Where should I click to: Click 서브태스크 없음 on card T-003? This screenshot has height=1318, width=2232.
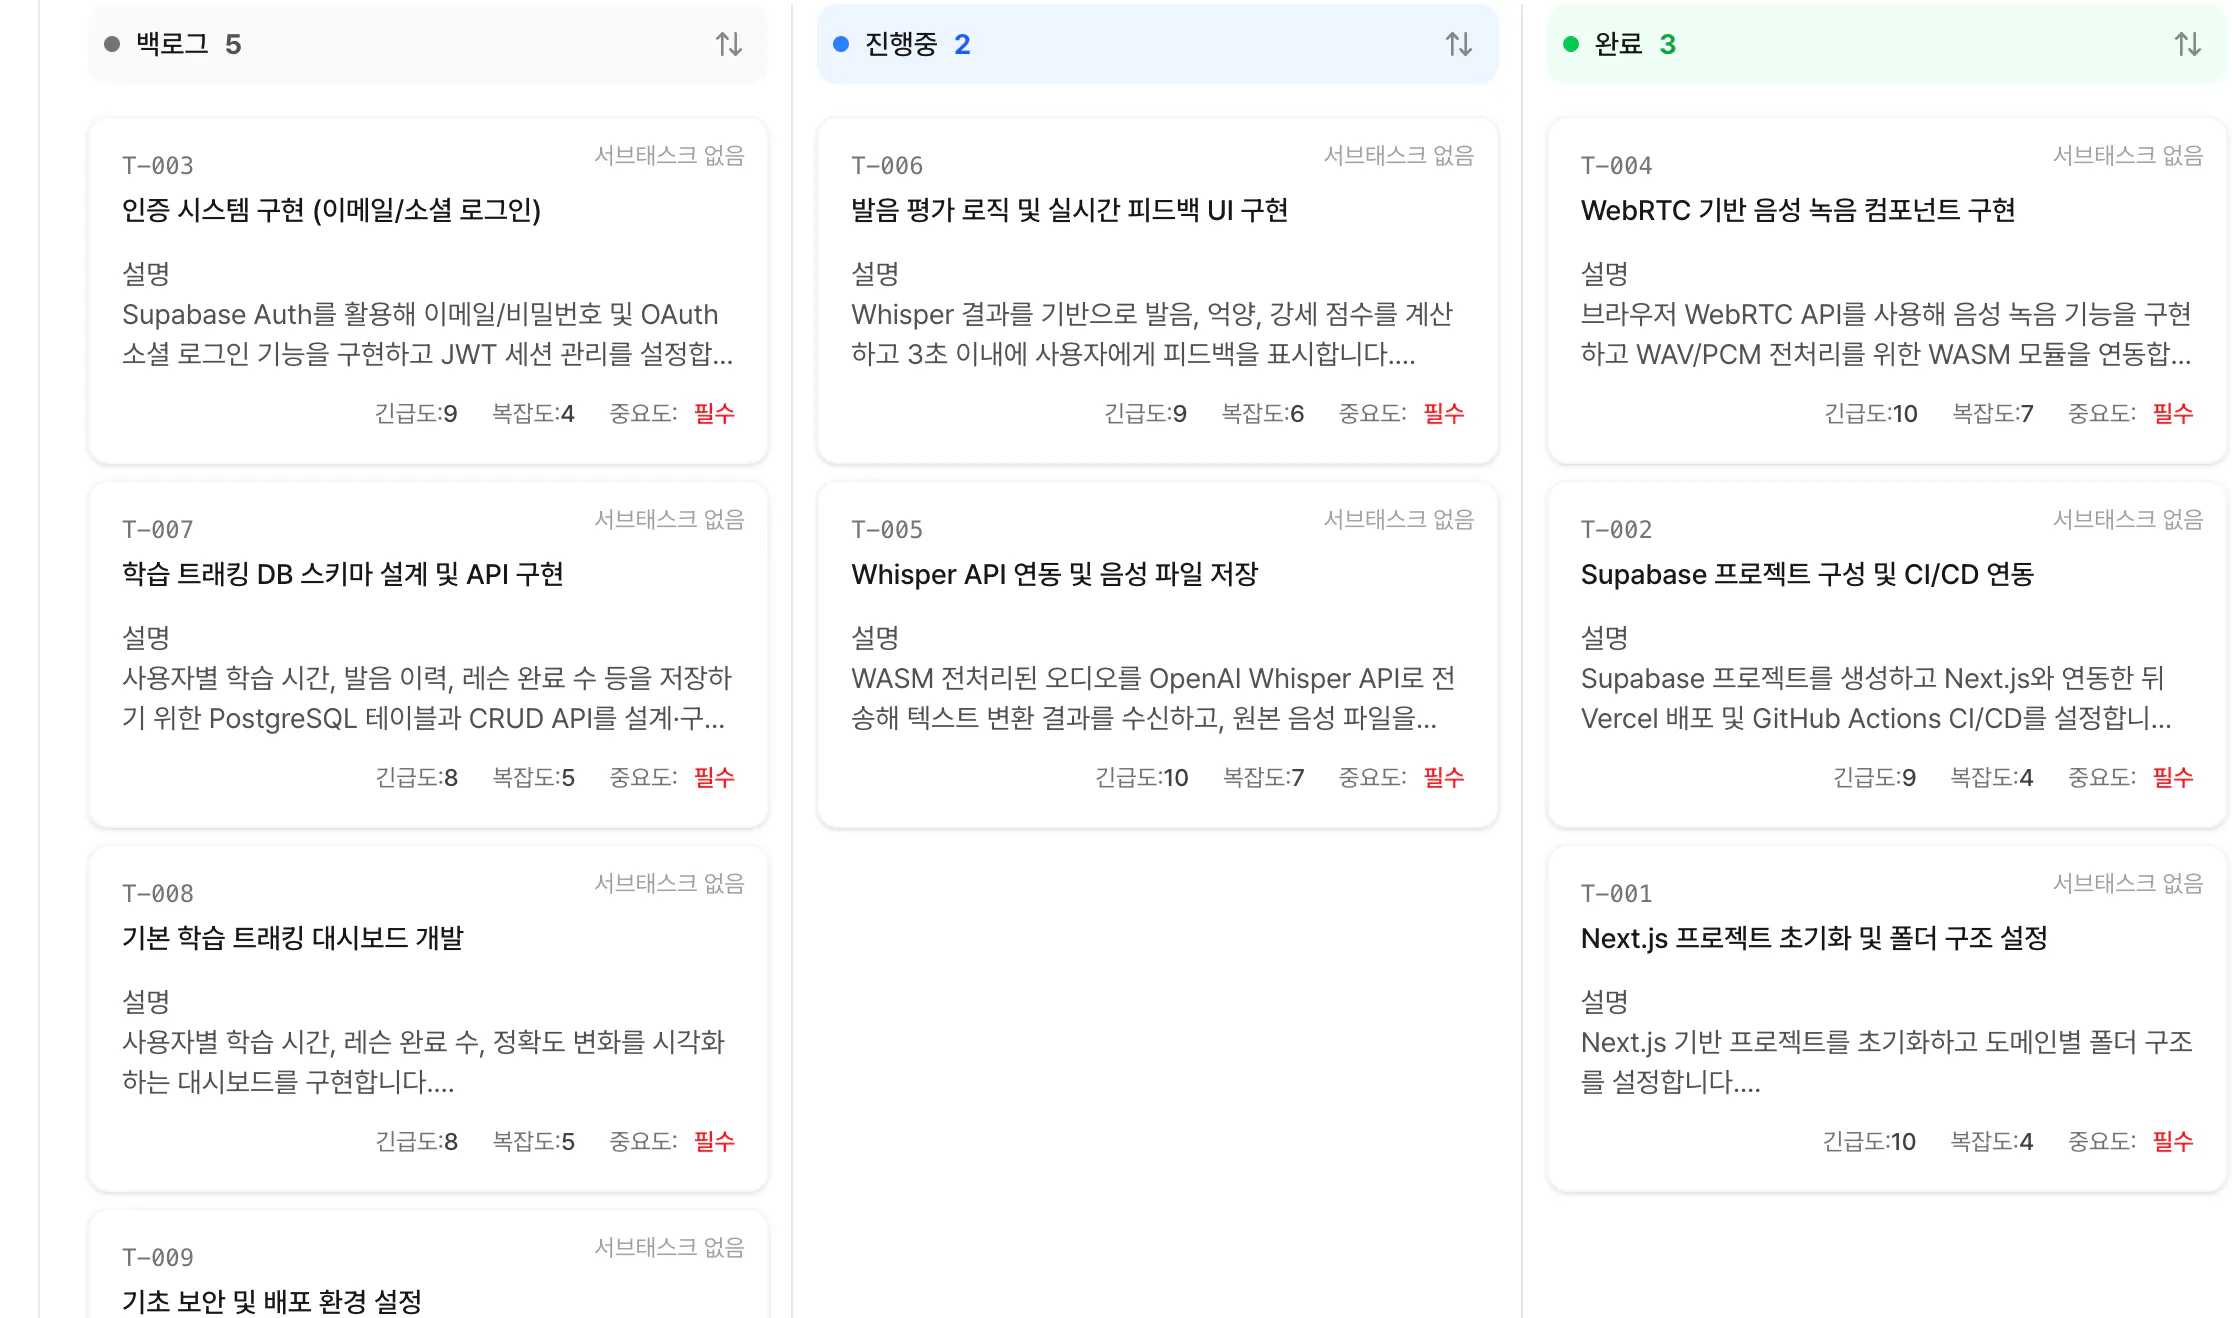pyautogui.click(x=670, y=155)
